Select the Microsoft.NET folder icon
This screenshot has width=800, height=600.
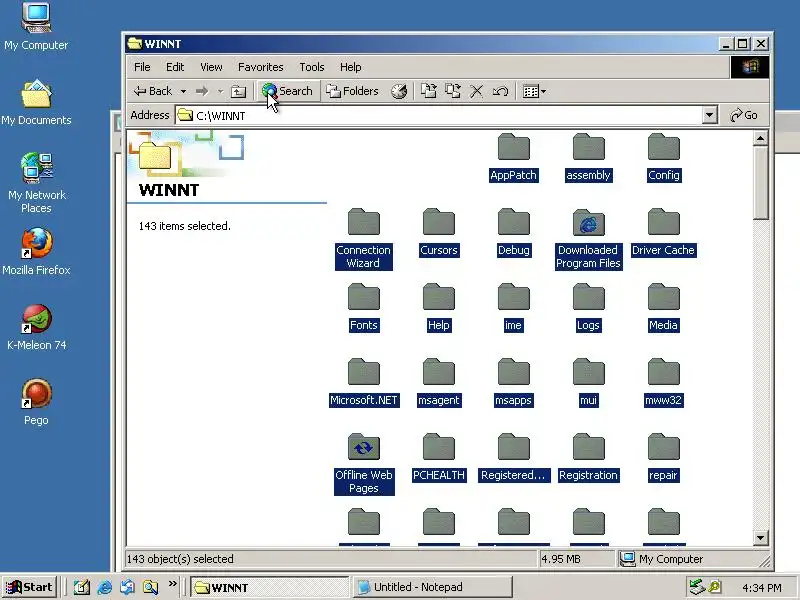(x=363, y=372)
